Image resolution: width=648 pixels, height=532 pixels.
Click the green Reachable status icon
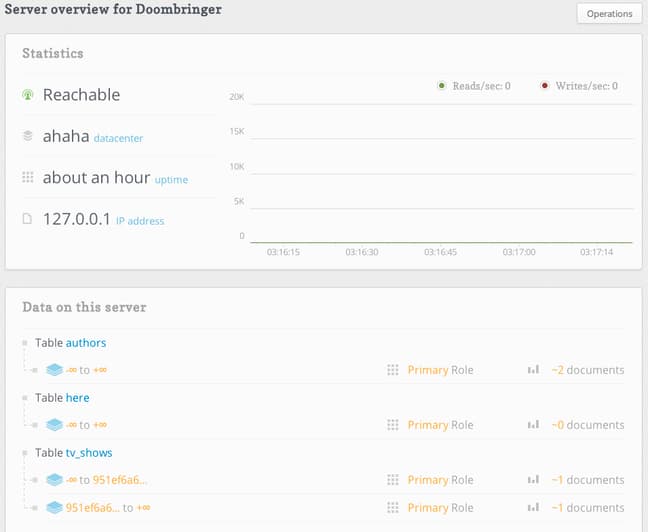pos(28,95)
